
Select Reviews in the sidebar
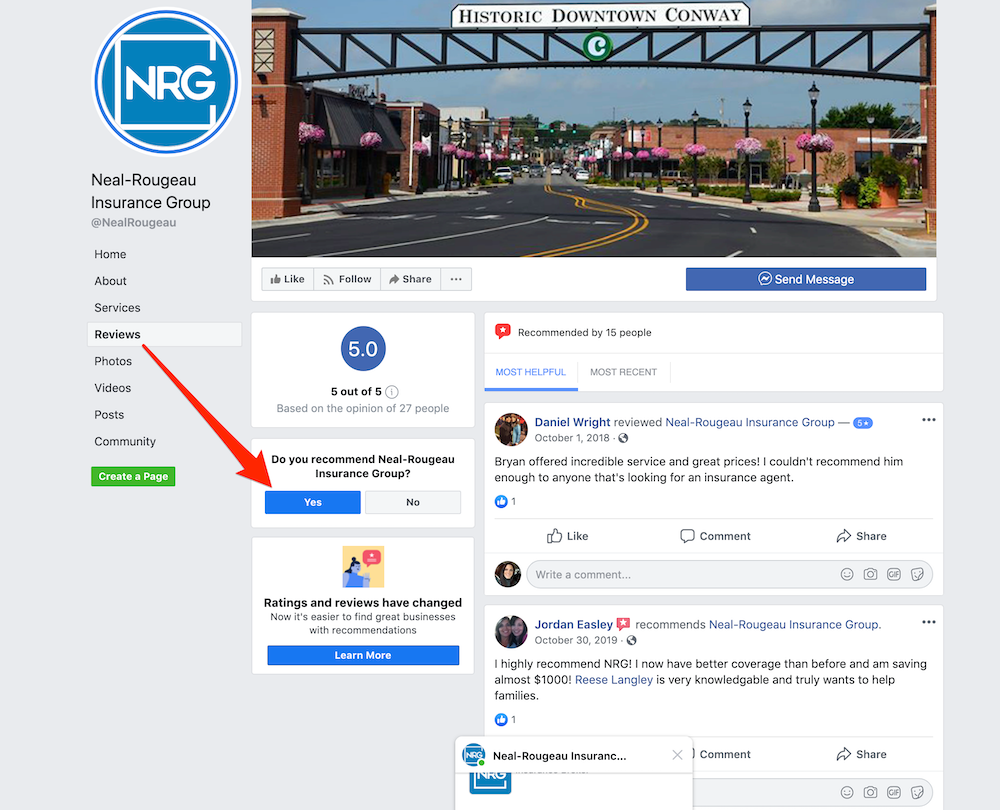coord(165,335)
